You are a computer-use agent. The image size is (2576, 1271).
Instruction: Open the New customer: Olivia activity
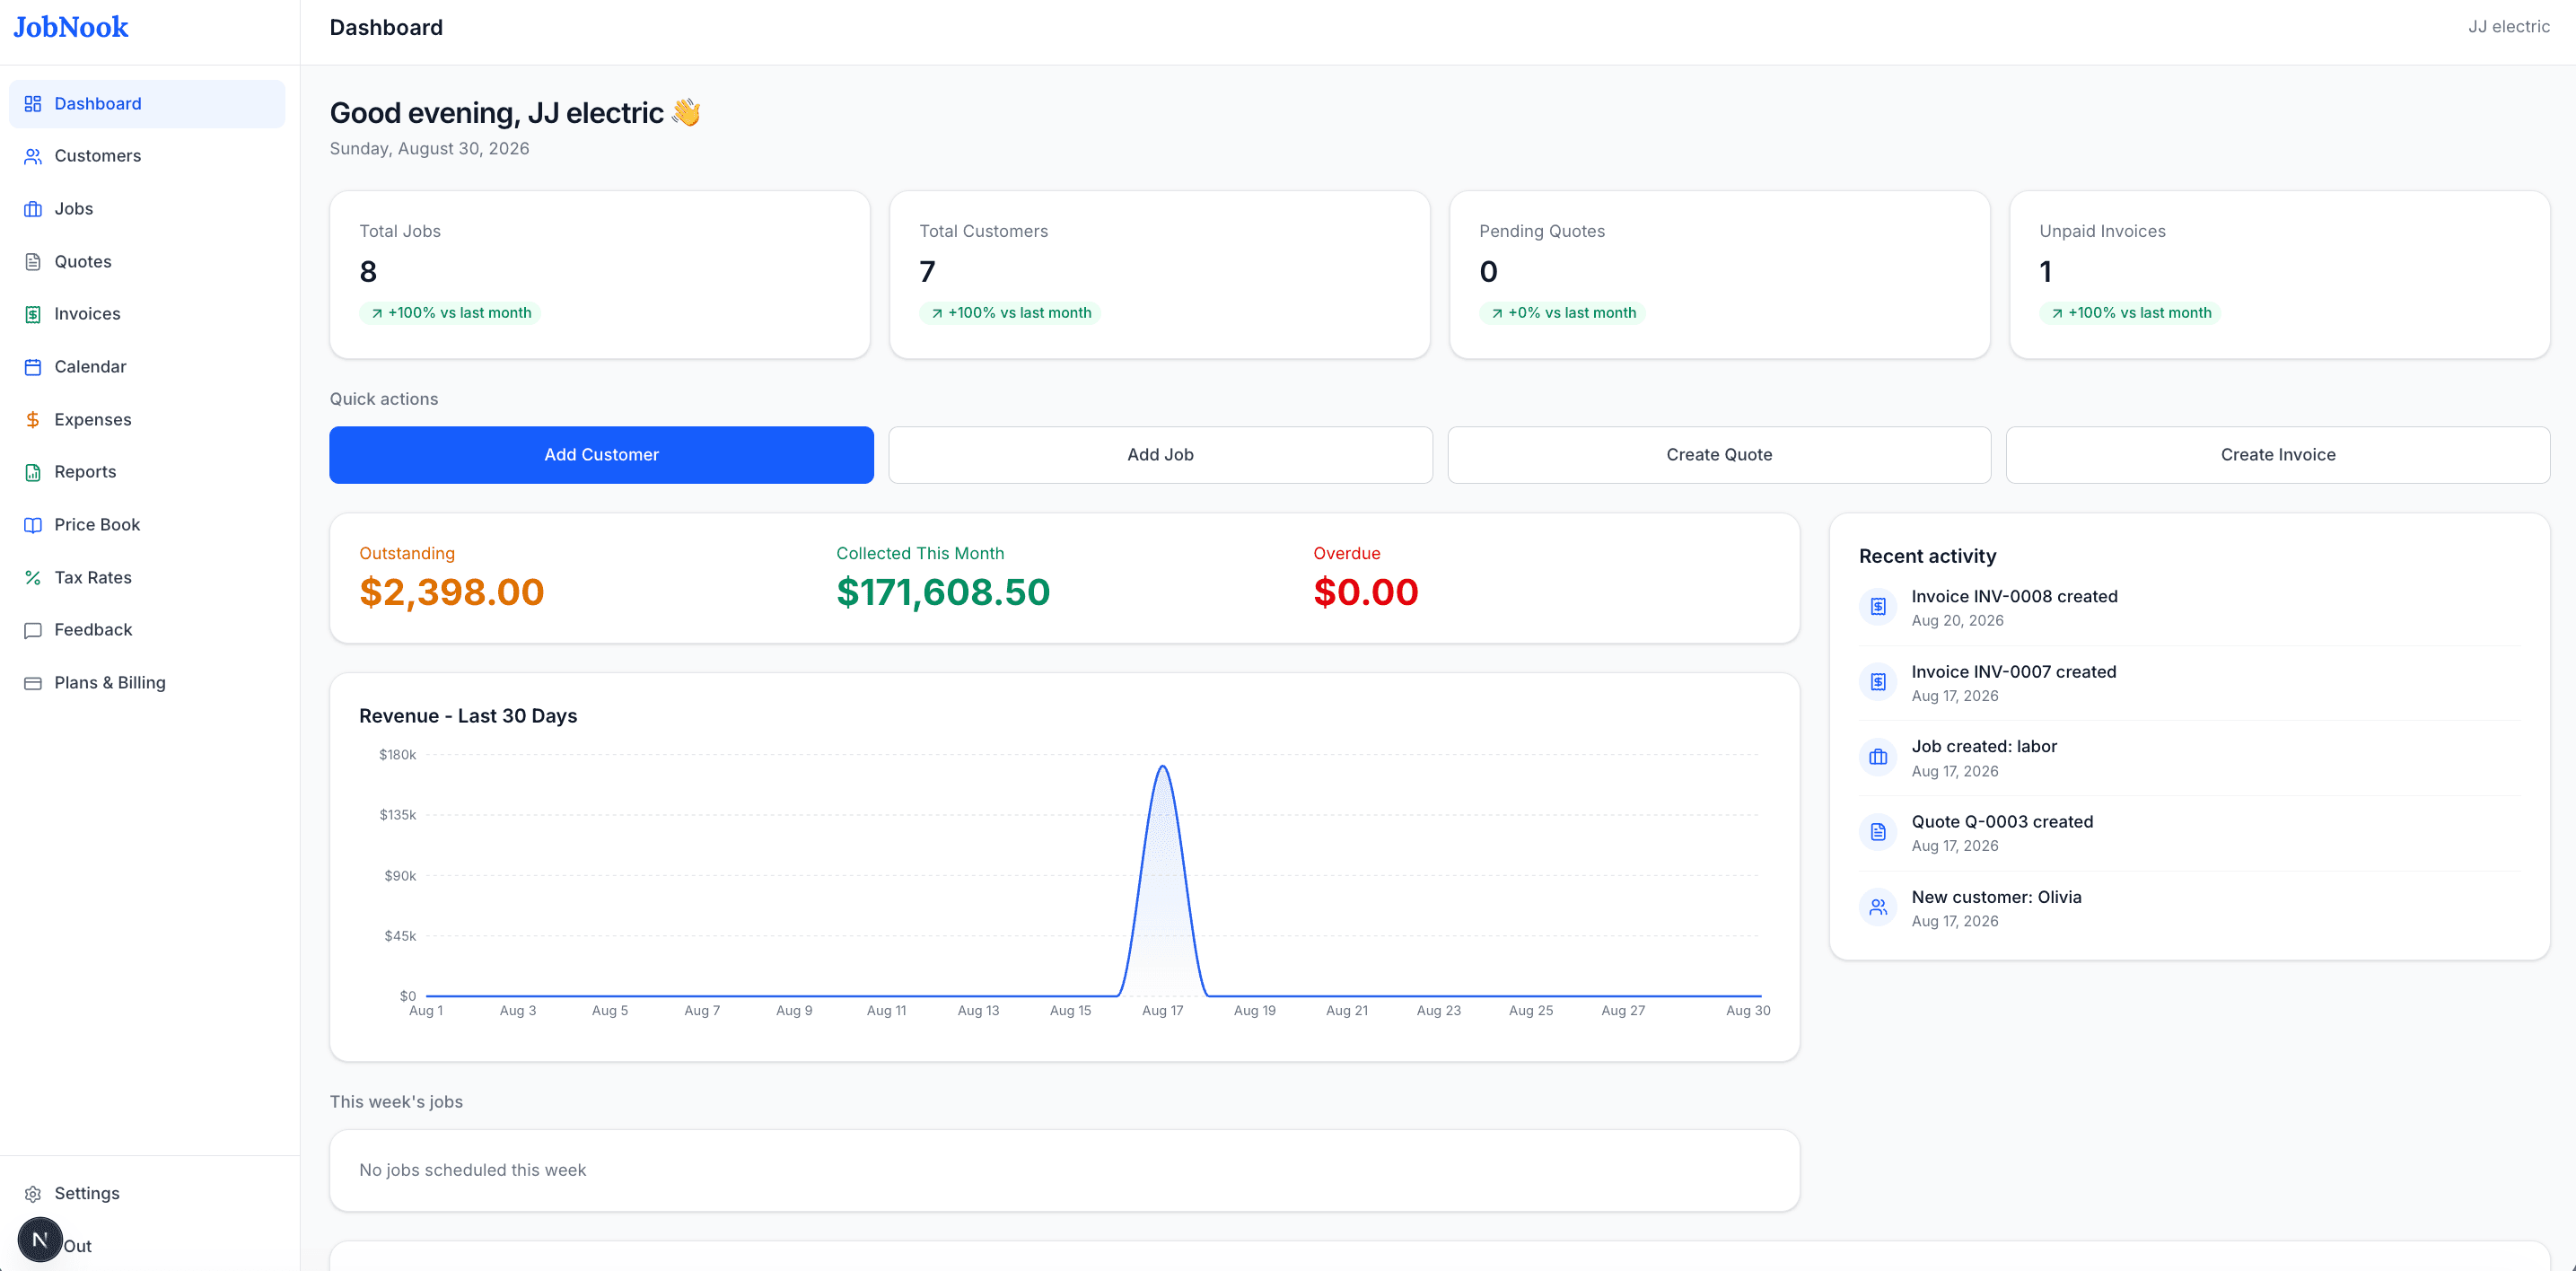[2188, 908]
